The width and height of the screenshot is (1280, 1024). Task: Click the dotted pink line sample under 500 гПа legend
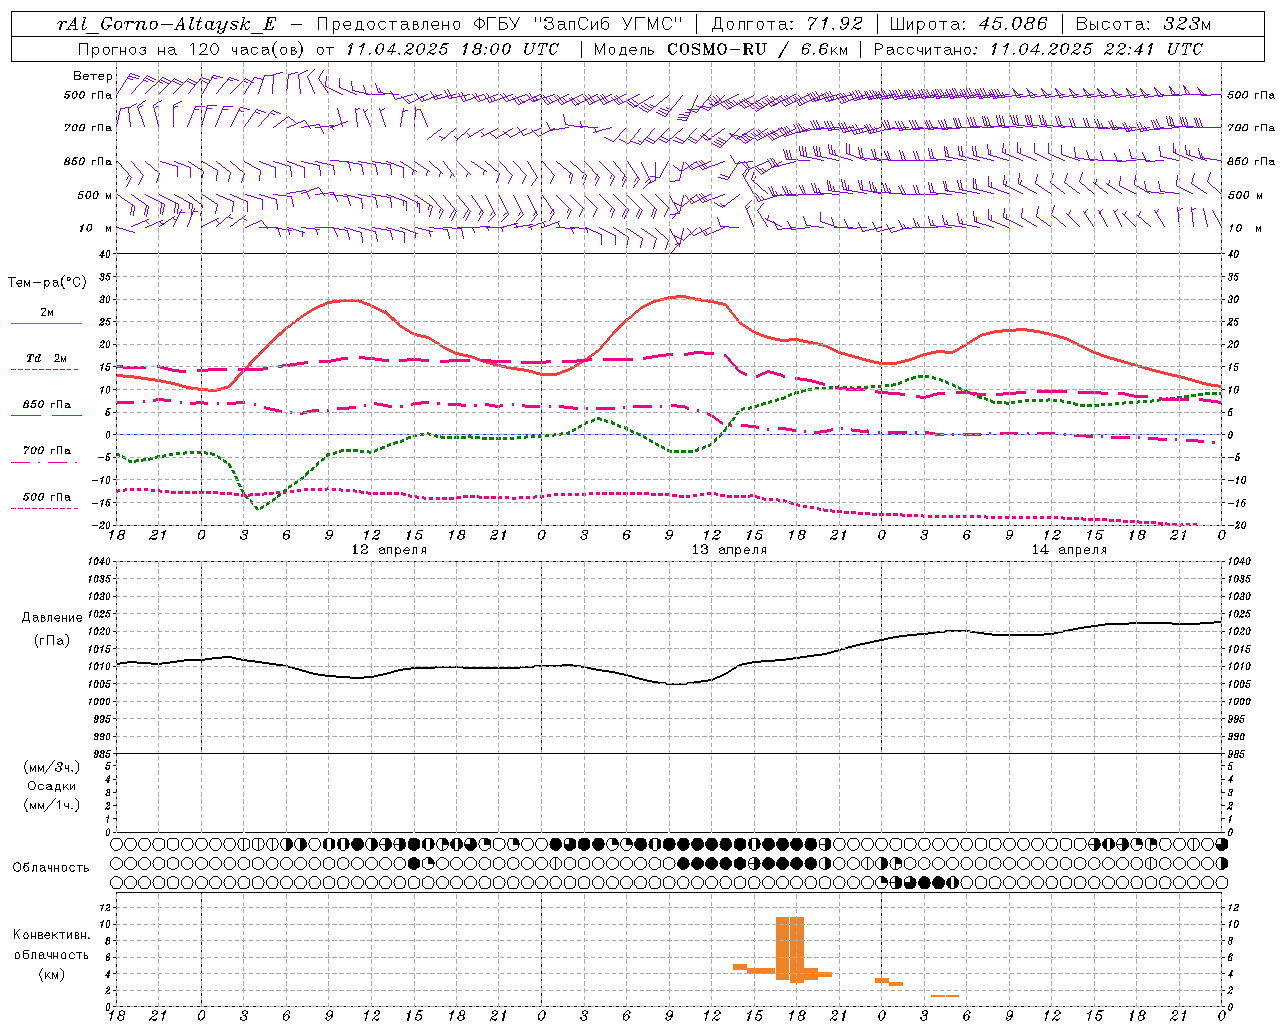click(x=44, y=509)
